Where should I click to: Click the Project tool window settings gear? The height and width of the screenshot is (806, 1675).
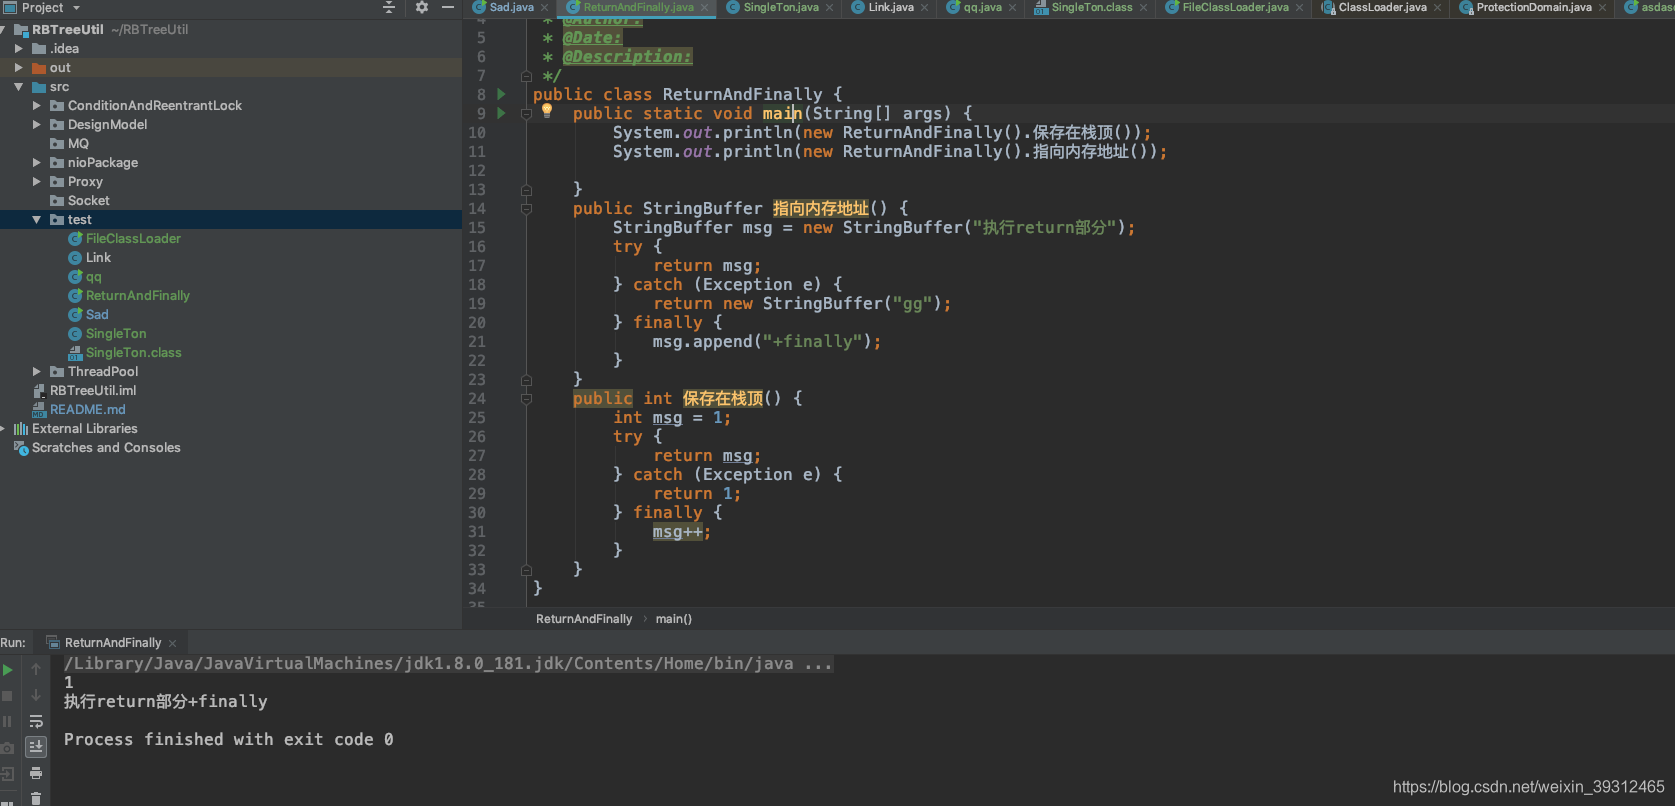coord(422,7)
